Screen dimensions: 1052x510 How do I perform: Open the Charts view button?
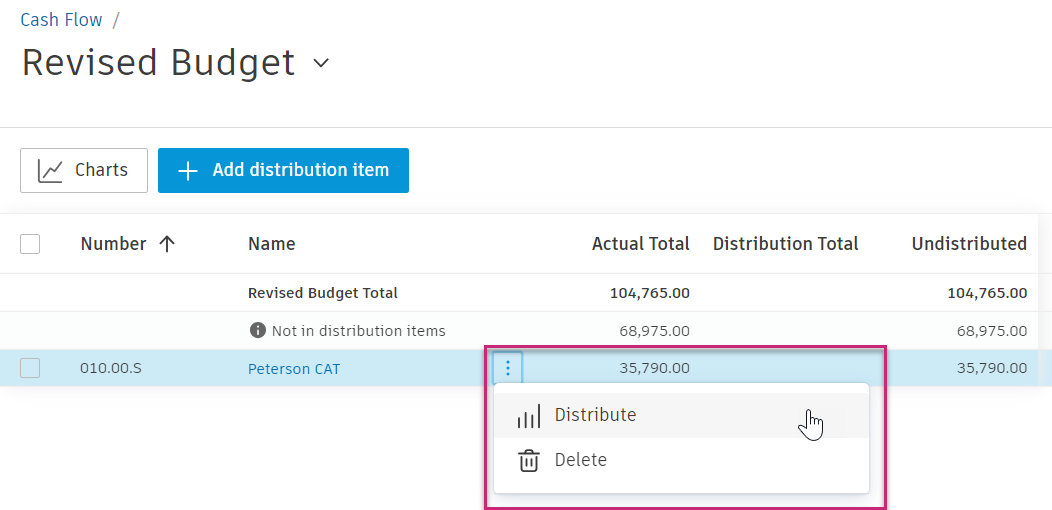tap(84, 171)
